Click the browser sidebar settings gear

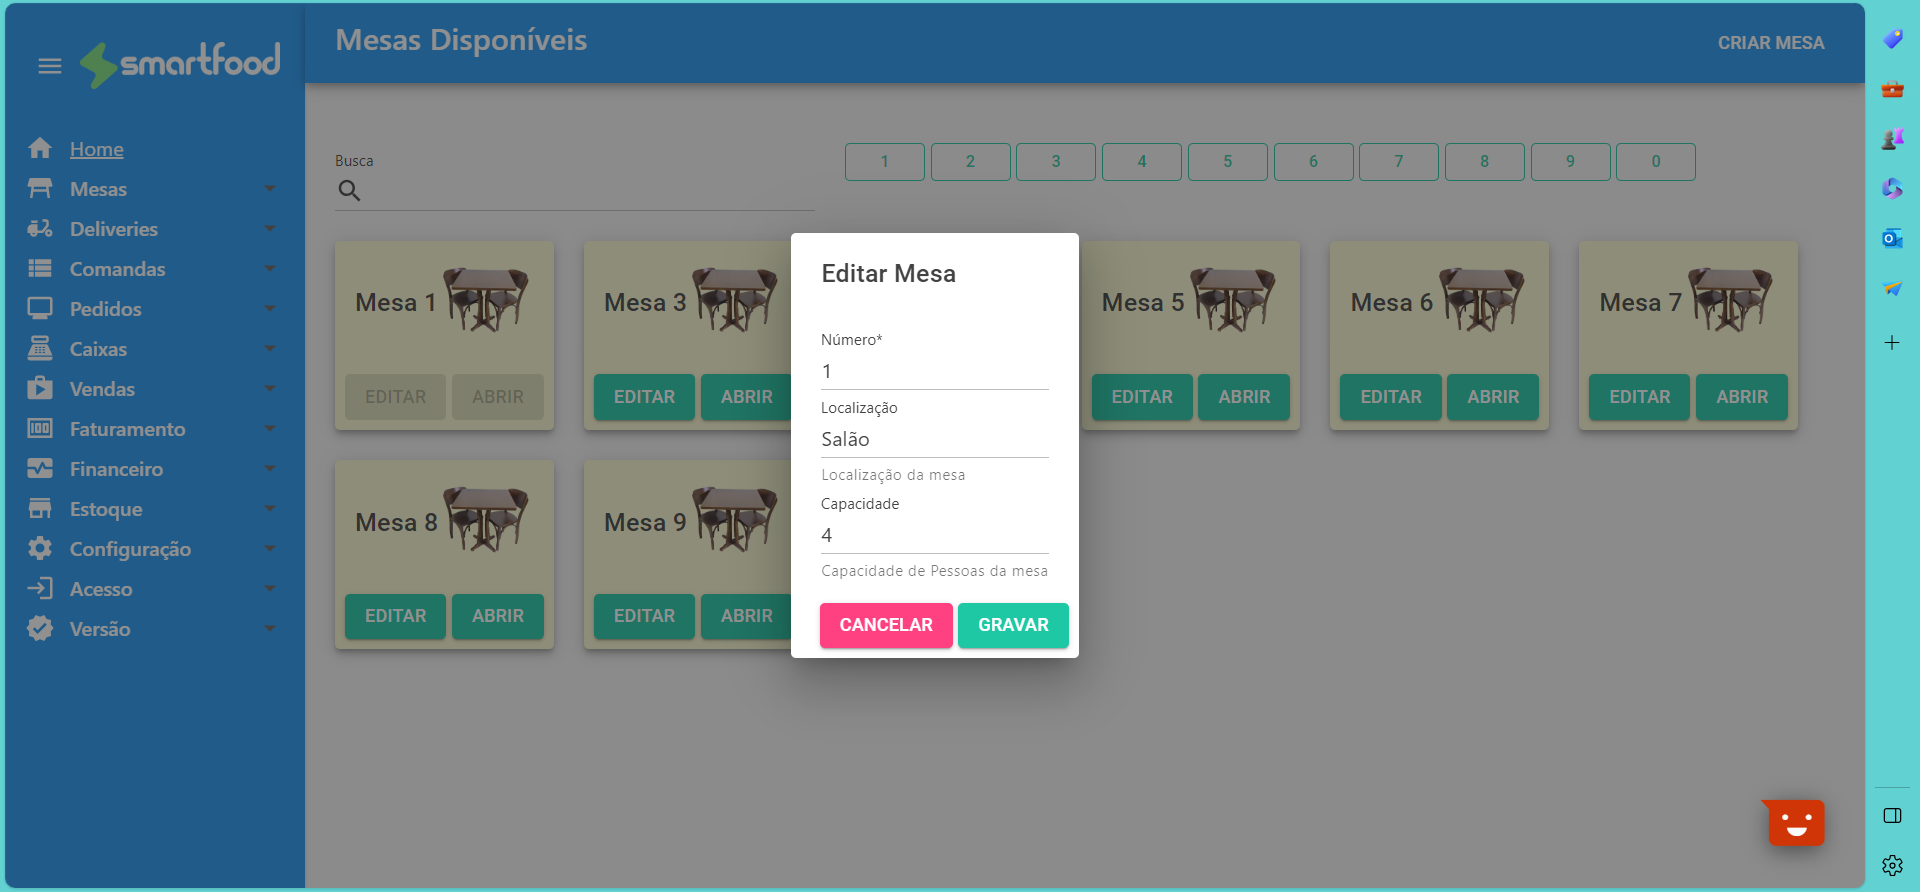tap(1892, 865)
